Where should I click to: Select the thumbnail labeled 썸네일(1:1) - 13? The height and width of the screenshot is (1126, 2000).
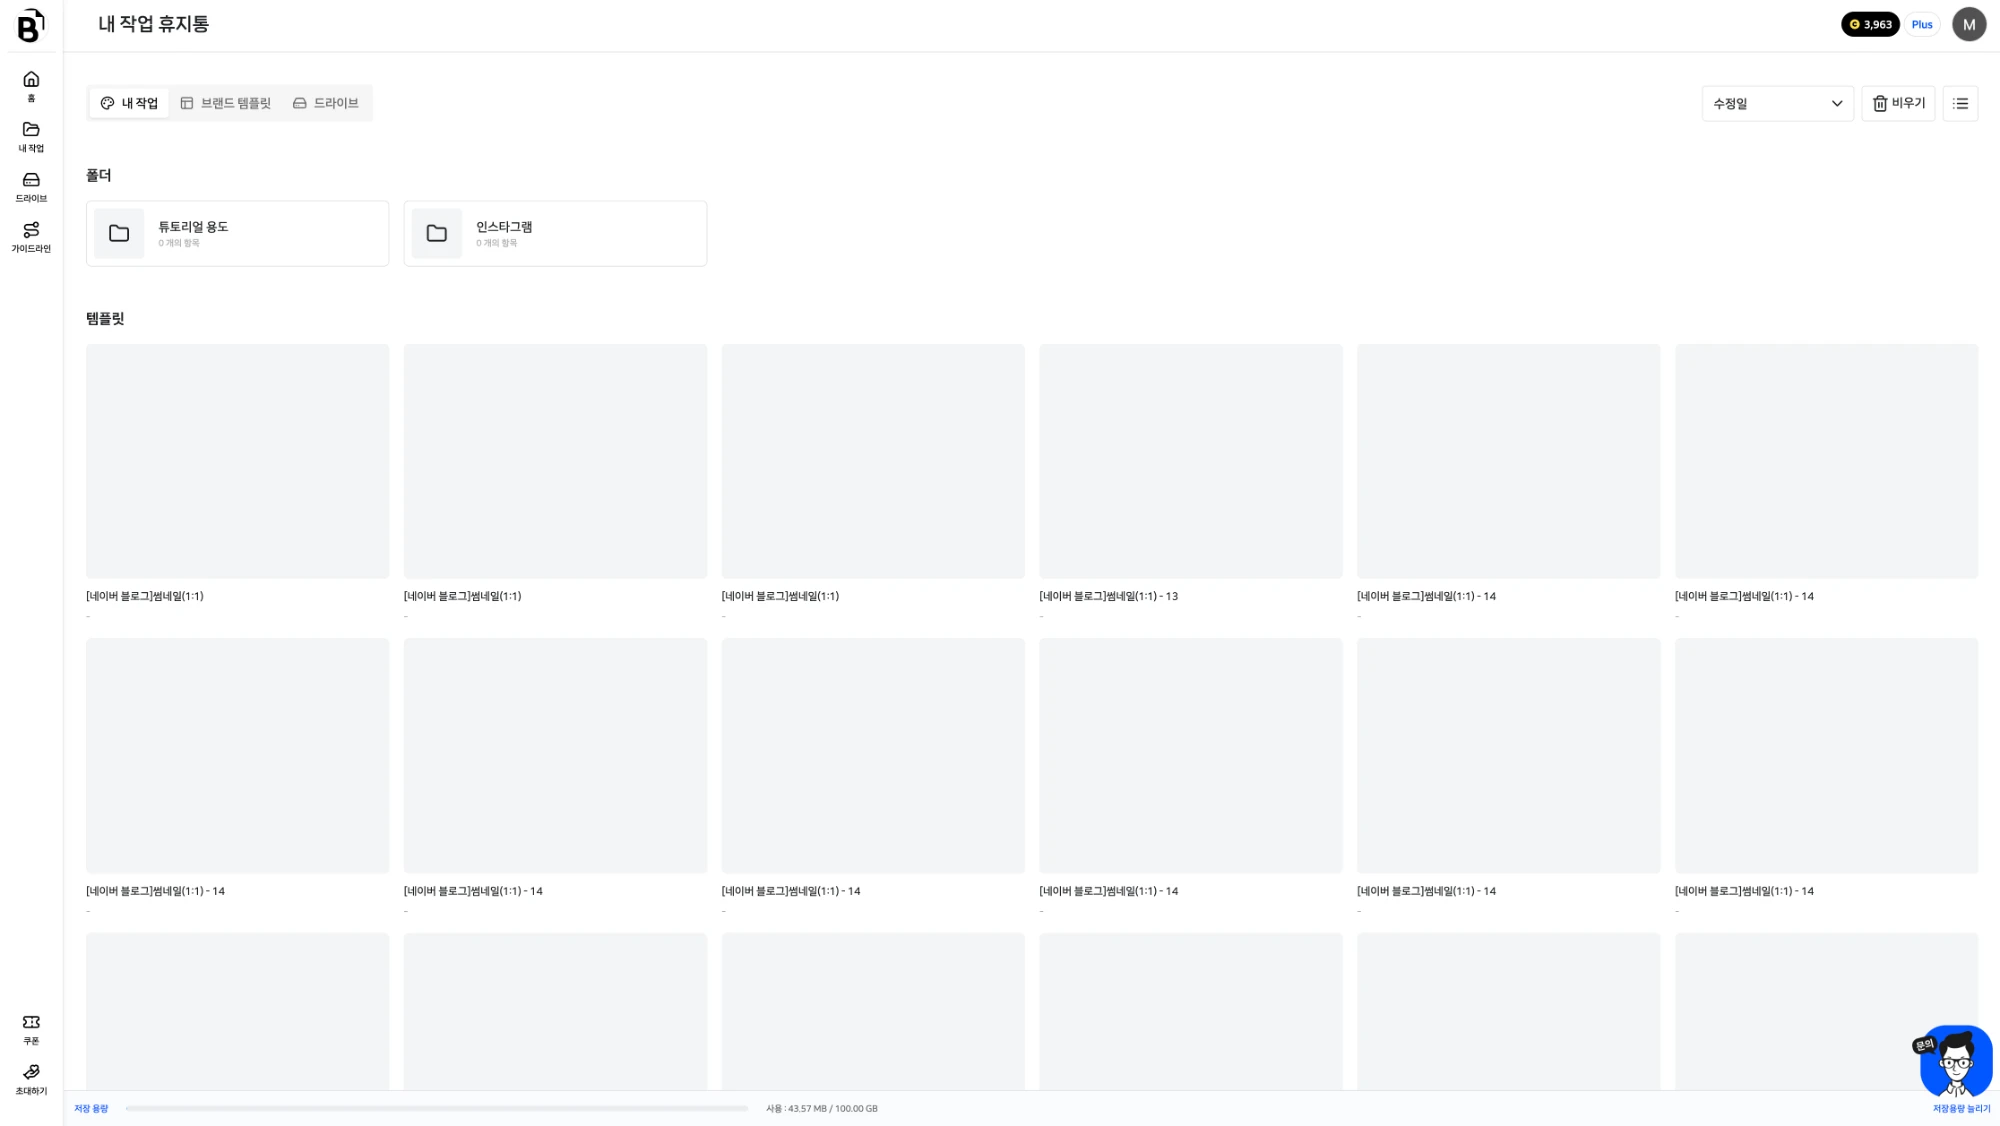(1190, 461)
